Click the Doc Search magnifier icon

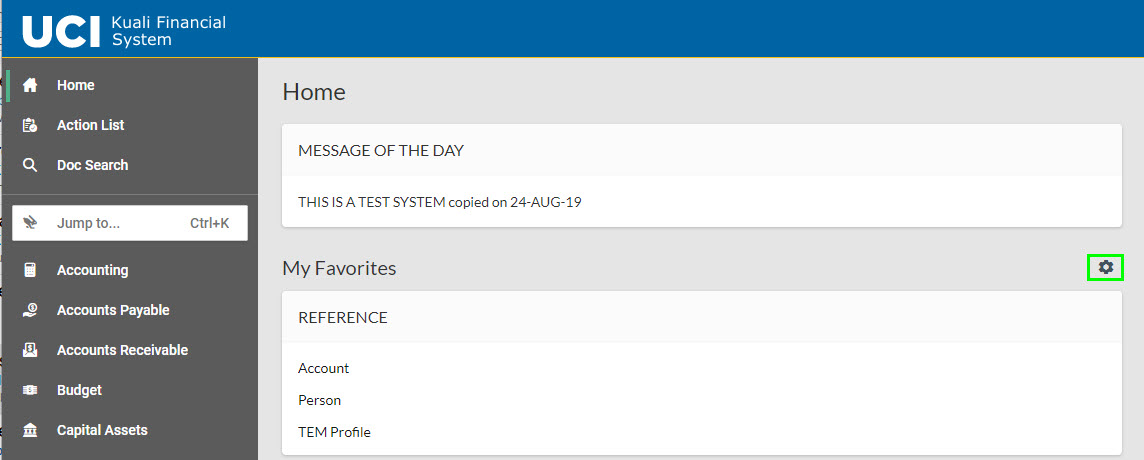click(30, 166)
